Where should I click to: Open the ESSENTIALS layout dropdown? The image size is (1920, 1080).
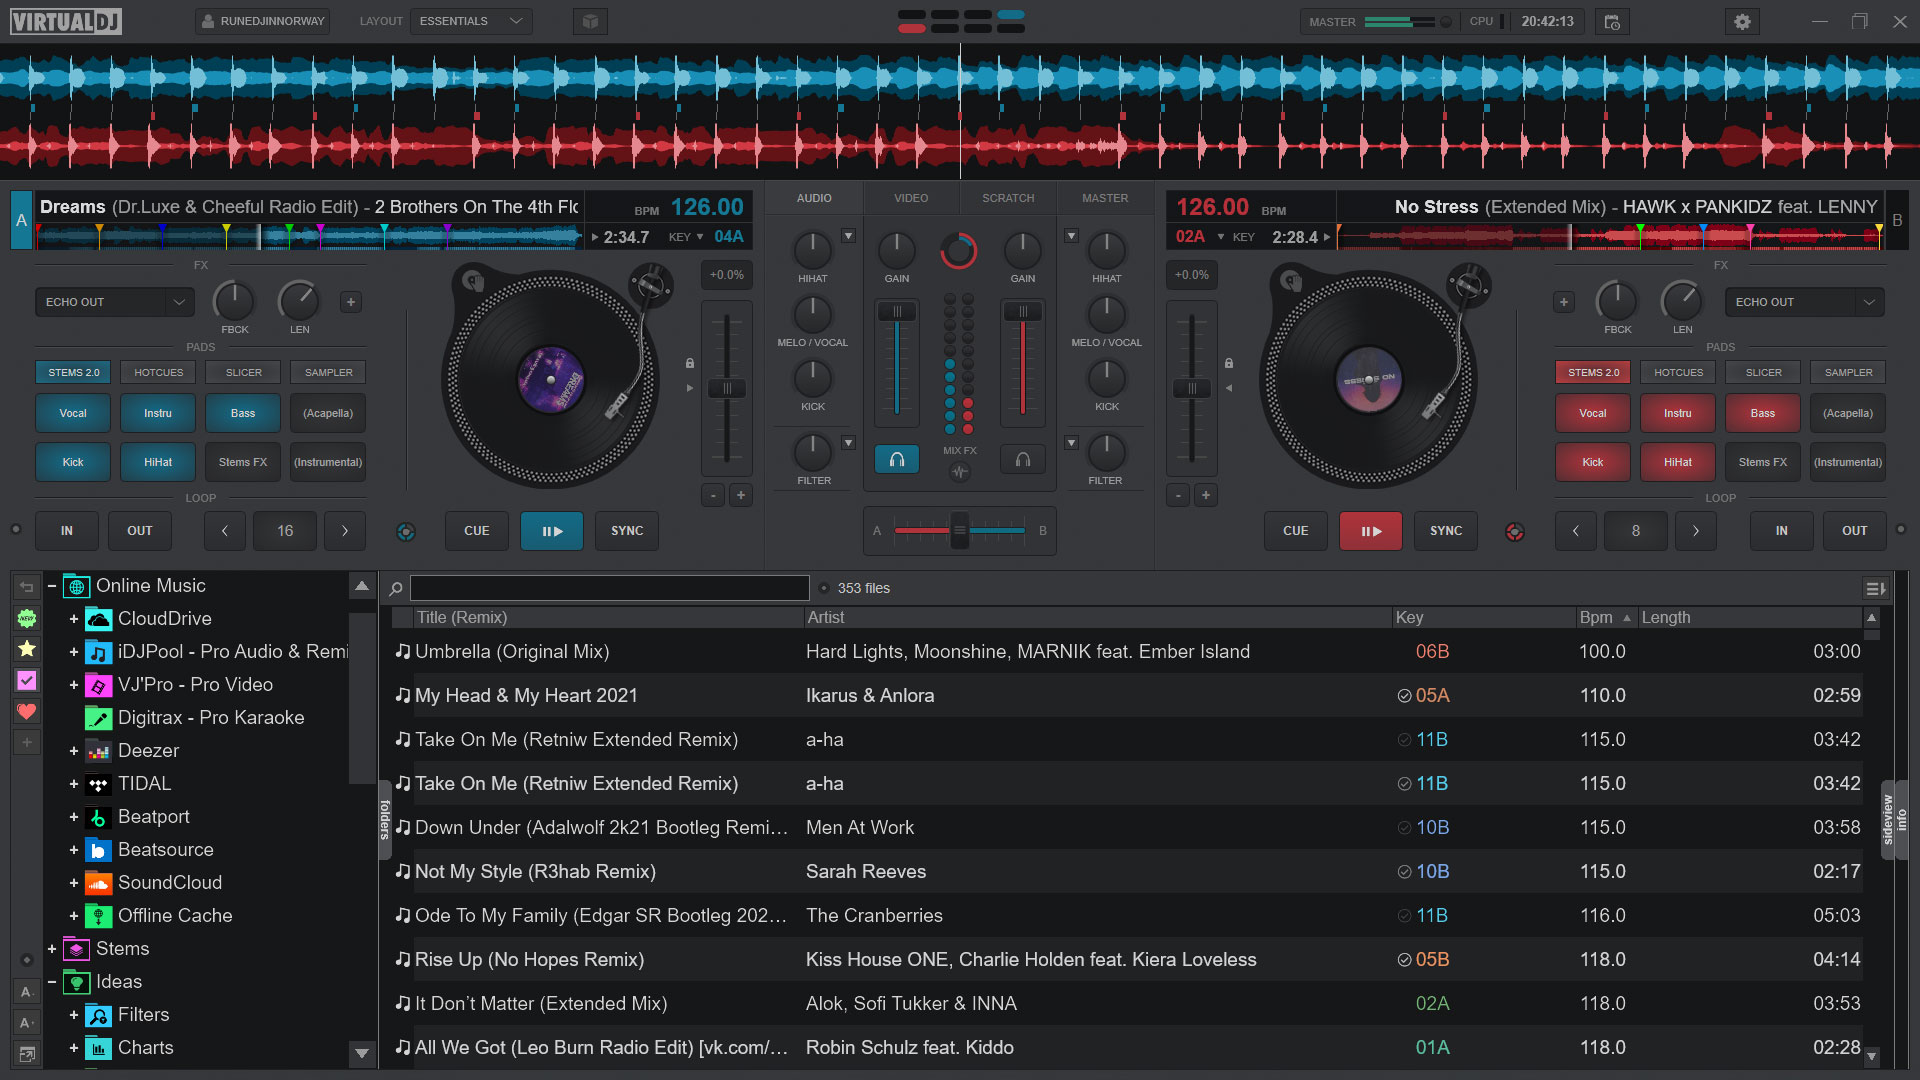pyautogui.click(x=470, y=21)
